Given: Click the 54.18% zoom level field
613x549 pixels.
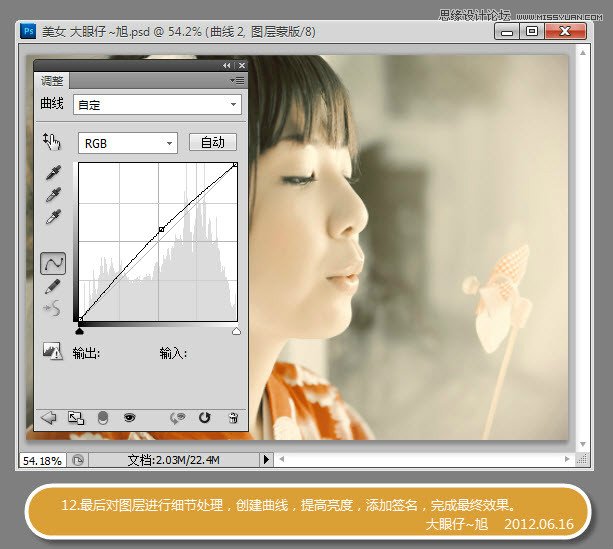Looking at the screenshot, I should pyautogui.click(x=42, y=460).
